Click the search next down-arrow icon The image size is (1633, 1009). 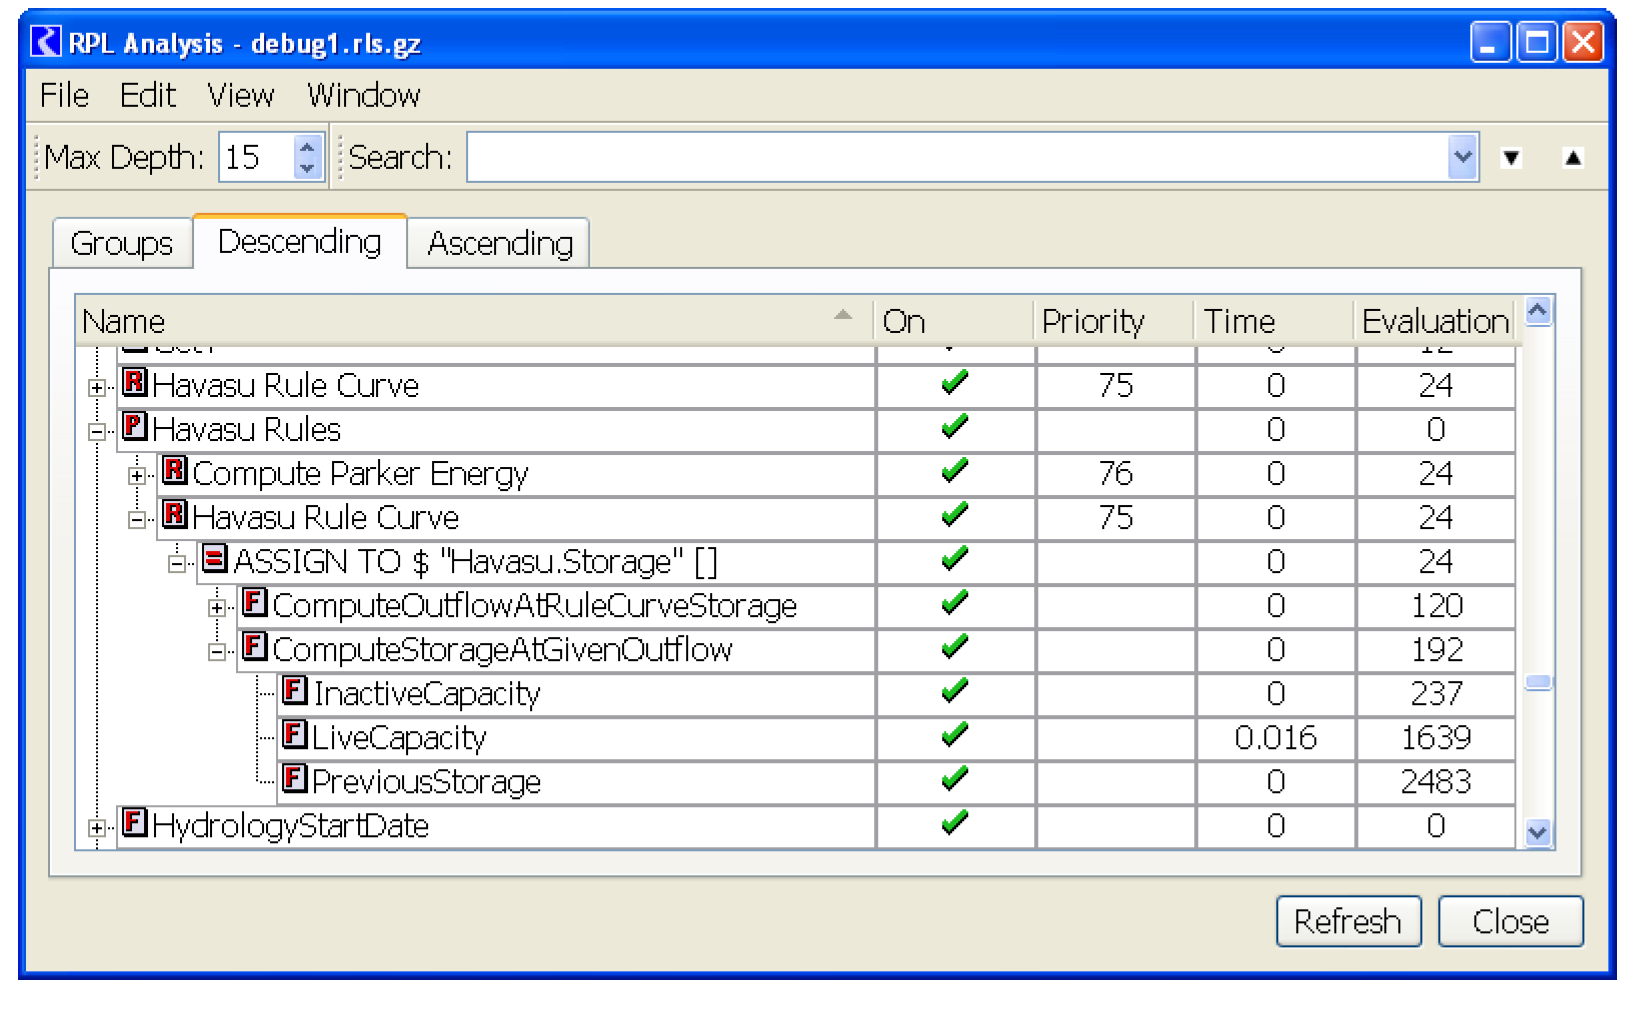pos(1511,158)
